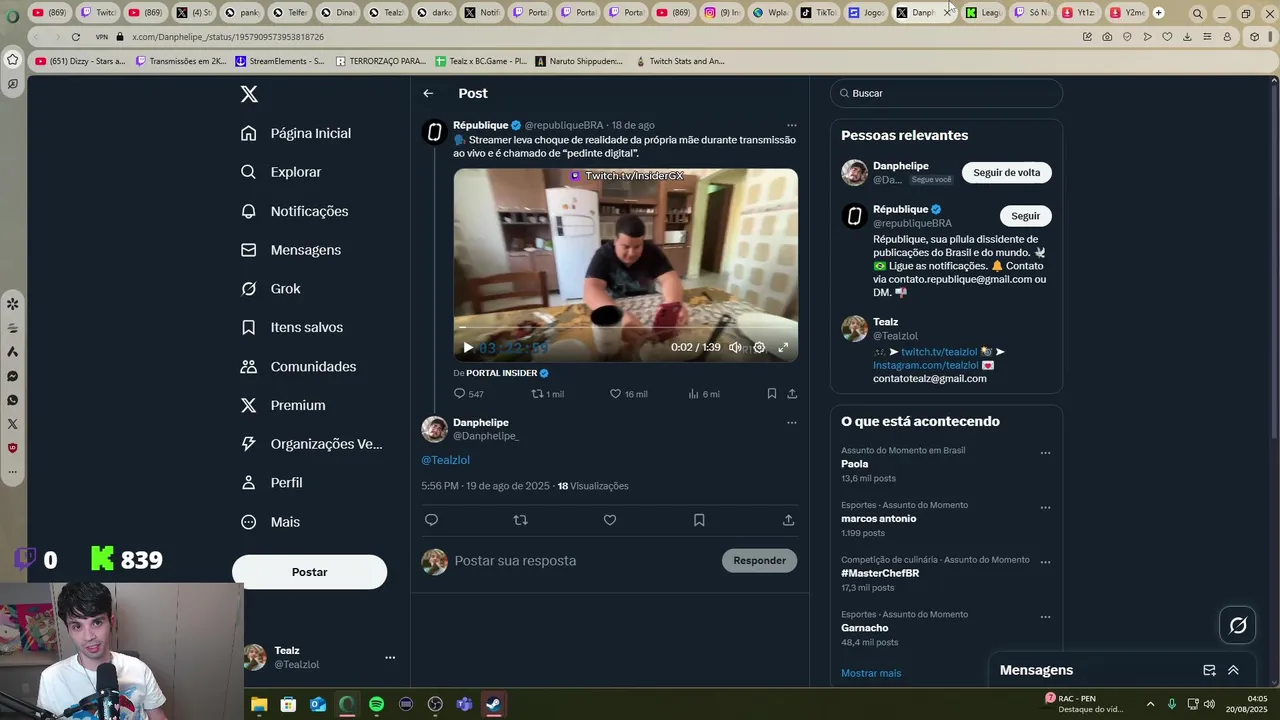Reply icon on Danphelipe post
1280x720 pixels.
tap(431, 520)
